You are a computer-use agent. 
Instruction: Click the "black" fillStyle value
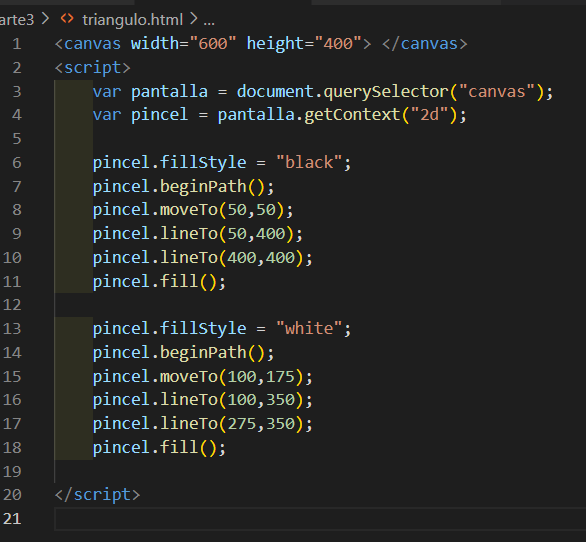(x=309, y=163)
